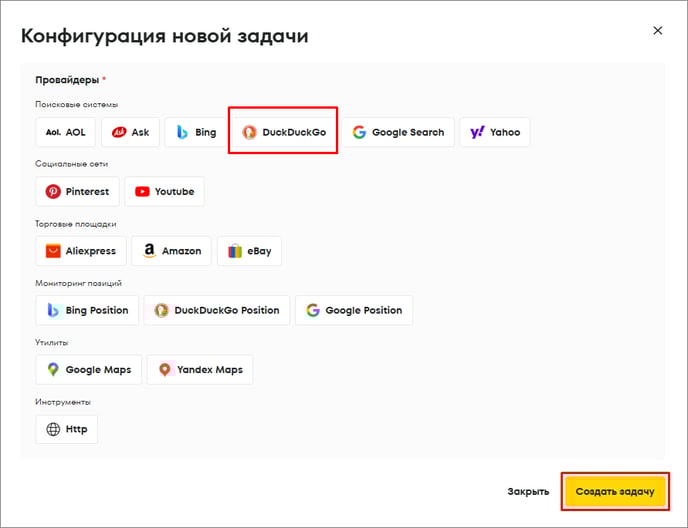Pick the Amazon marketplace provider

(x=172, y=251)
